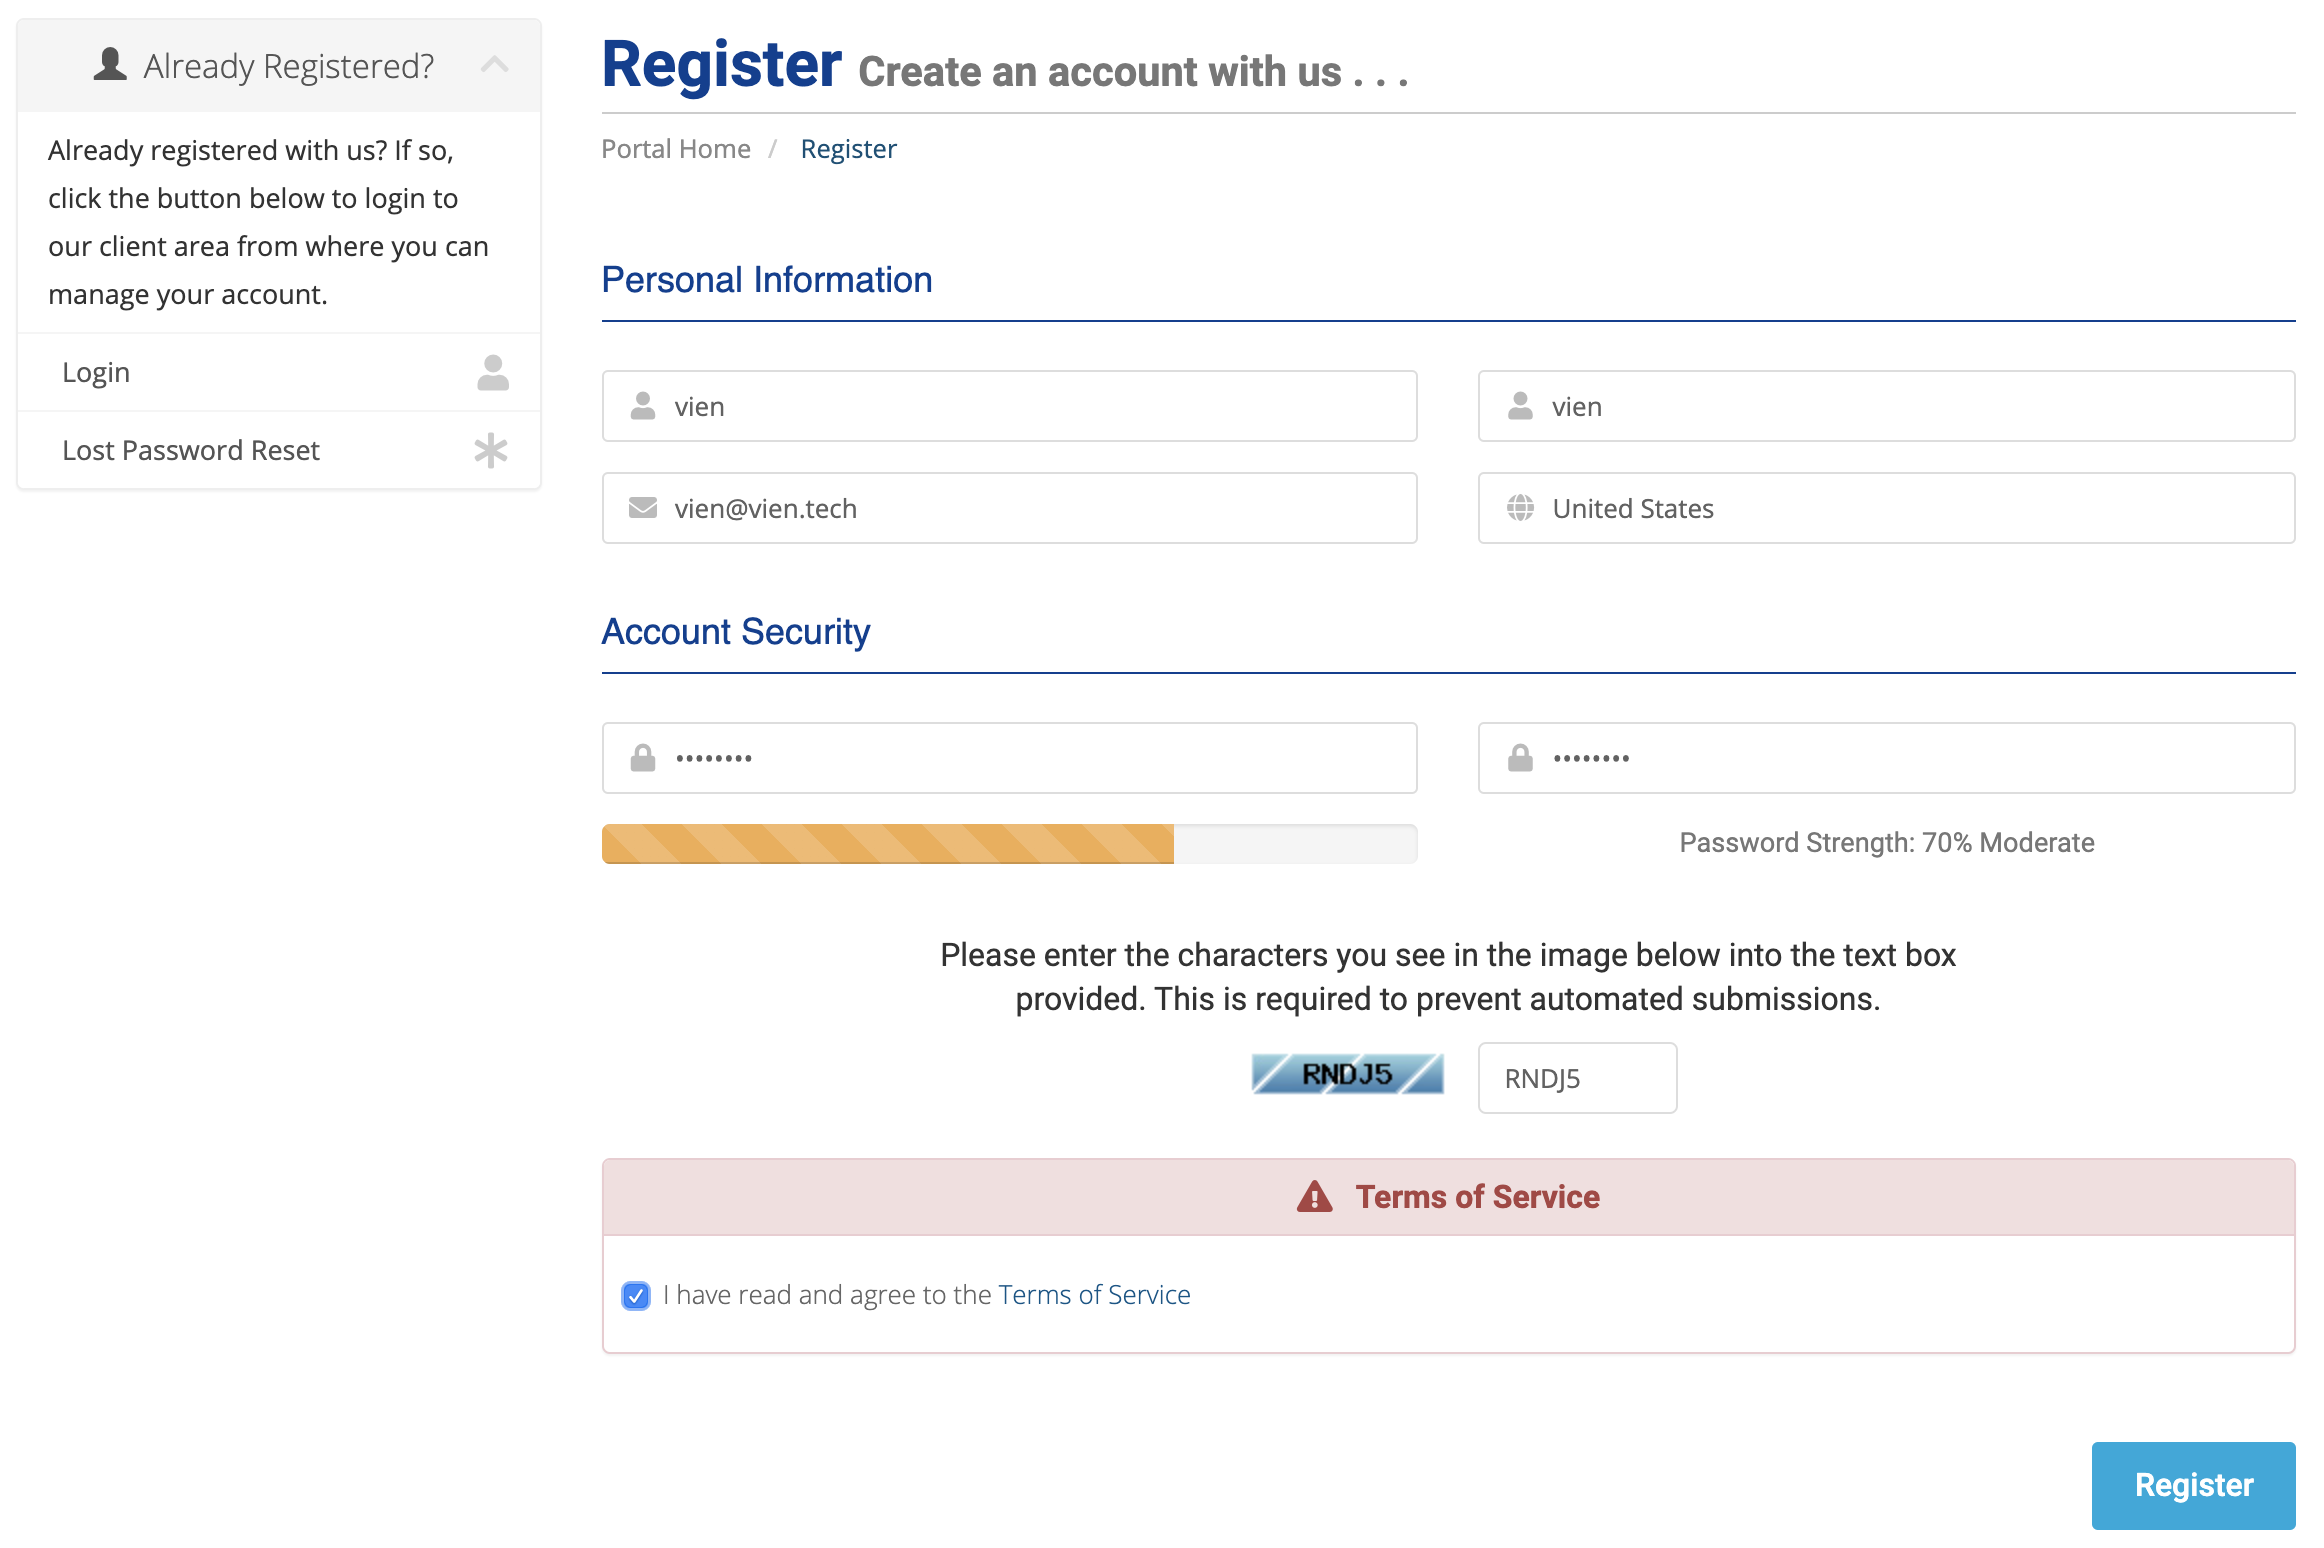Click the asterisk icon beside Lost Password Reset
Image resolution: width=2324 pixels, height=1548 pixels.
tap(491, 451)
